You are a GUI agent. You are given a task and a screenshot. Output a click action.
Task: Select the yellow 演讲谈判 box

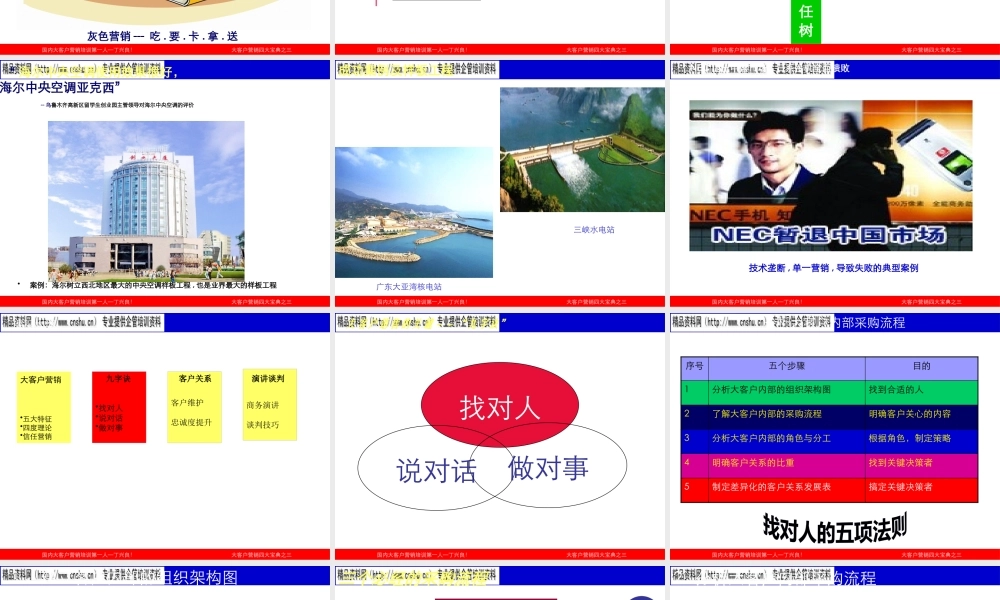(x=270, y=405)
